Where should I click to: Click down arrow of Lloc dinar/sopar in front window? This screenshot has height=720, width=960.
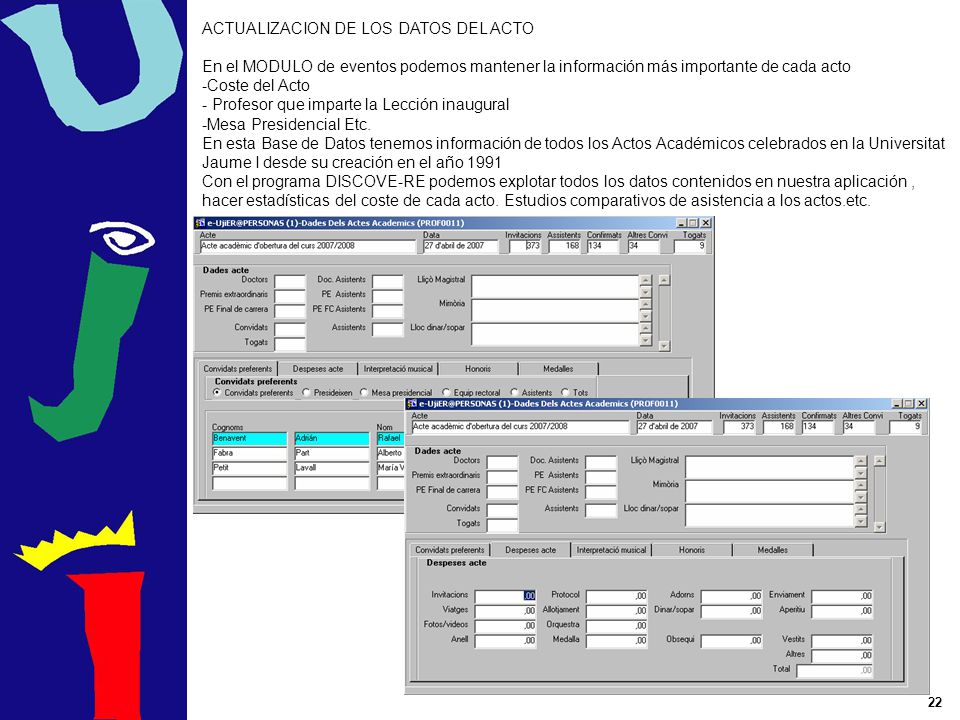(x=861, y=521)
